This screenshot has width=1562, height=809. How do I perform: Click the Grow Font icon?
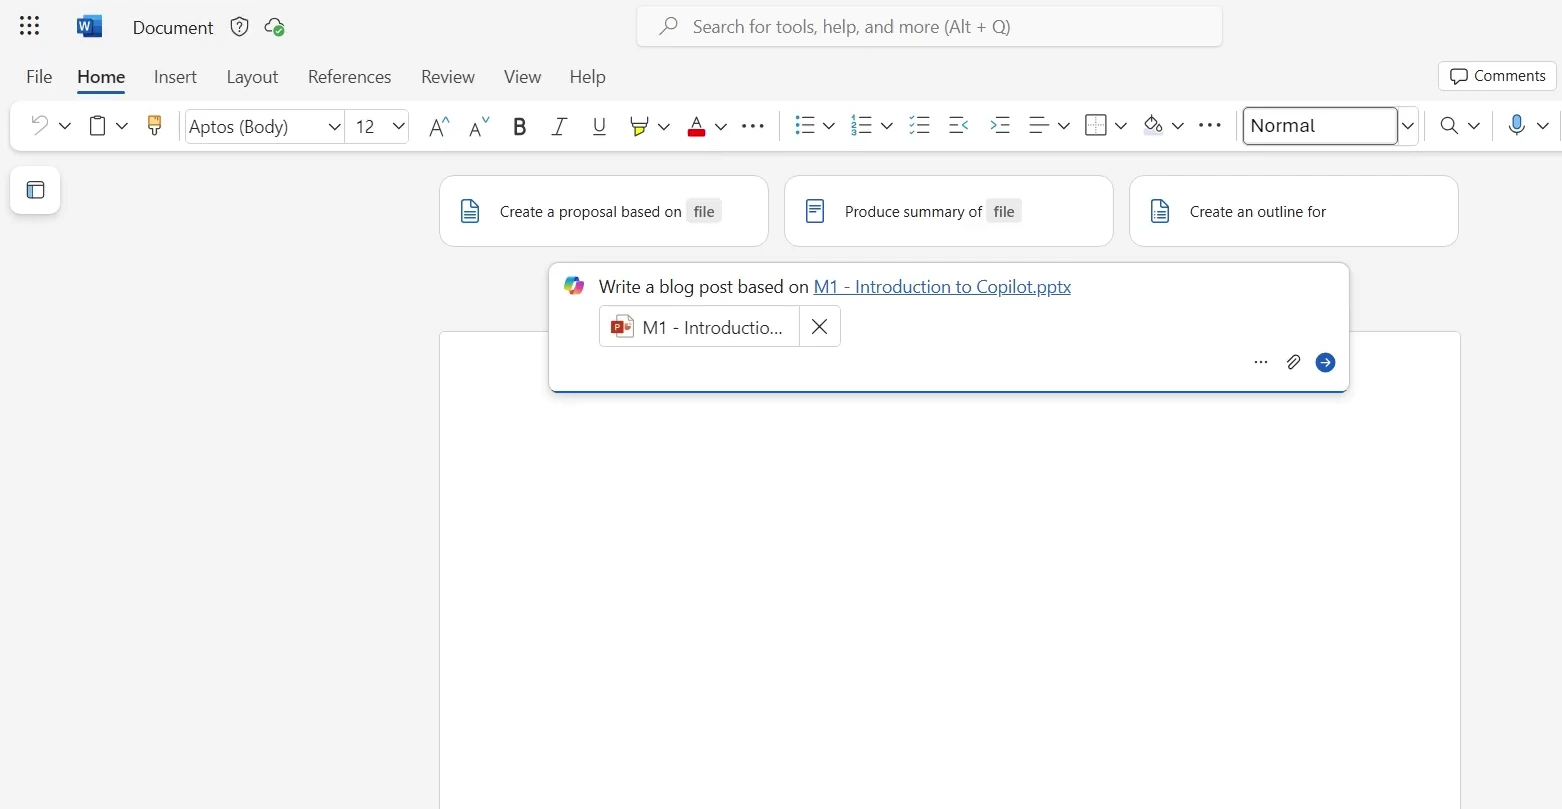438,126
